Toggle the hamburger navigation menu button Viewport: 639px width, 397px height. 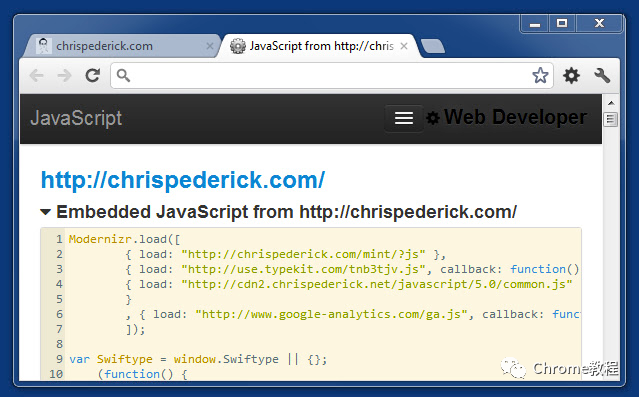pyautogui.click(x=404, y=119)
